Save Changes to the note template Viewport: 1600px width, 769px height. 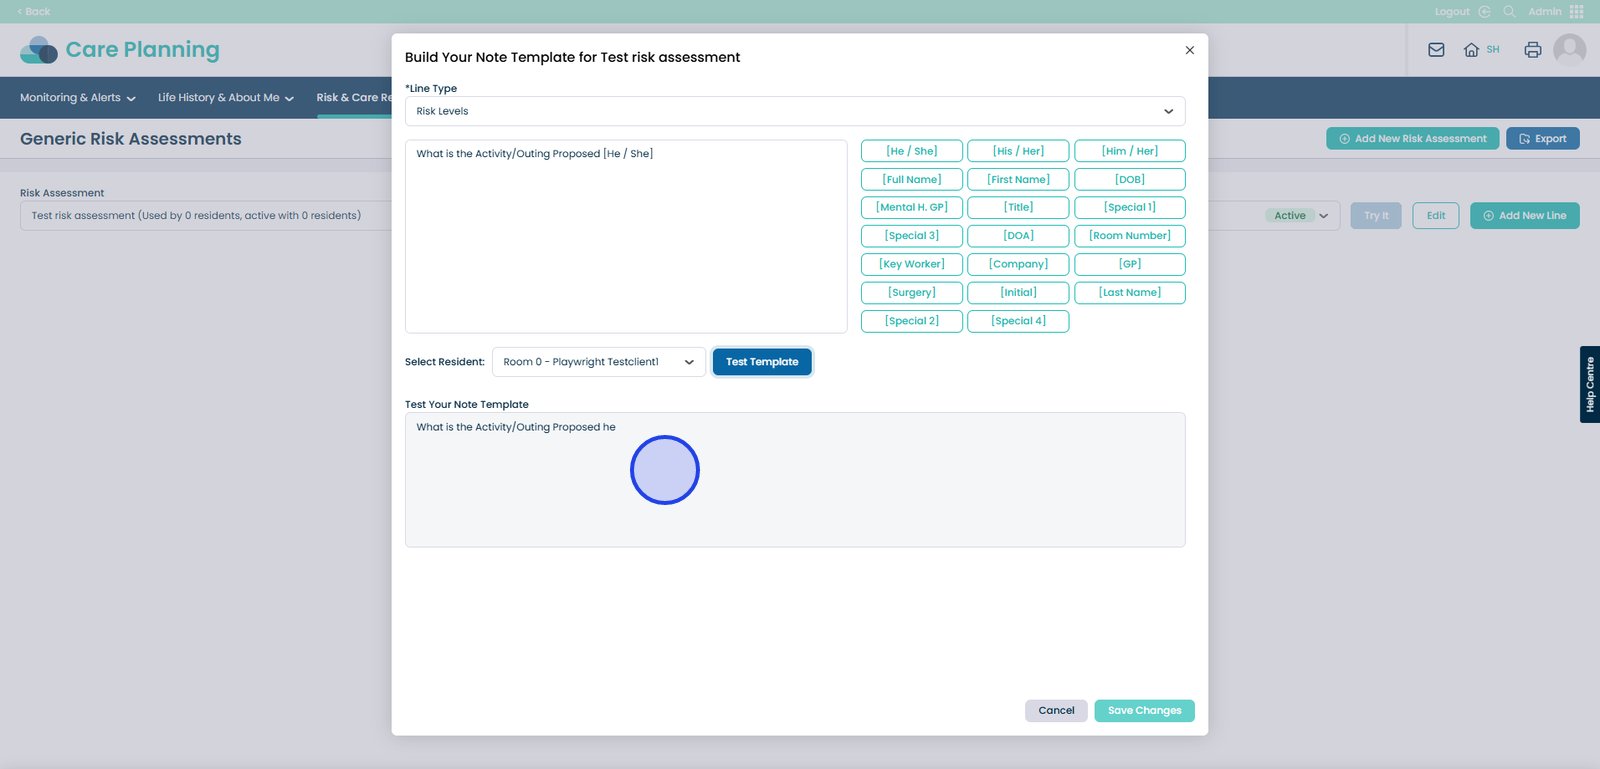pyautogui.click(x=1144, y=711)
